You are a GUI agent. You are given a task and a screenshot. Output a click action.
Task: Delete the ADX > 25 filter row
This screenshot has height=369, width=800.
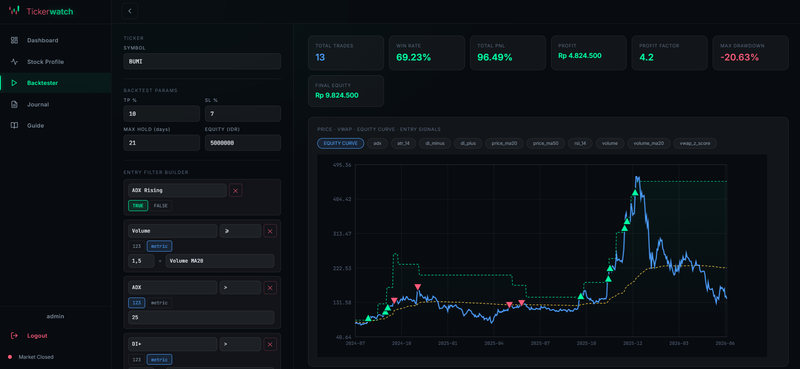point(270,287)
